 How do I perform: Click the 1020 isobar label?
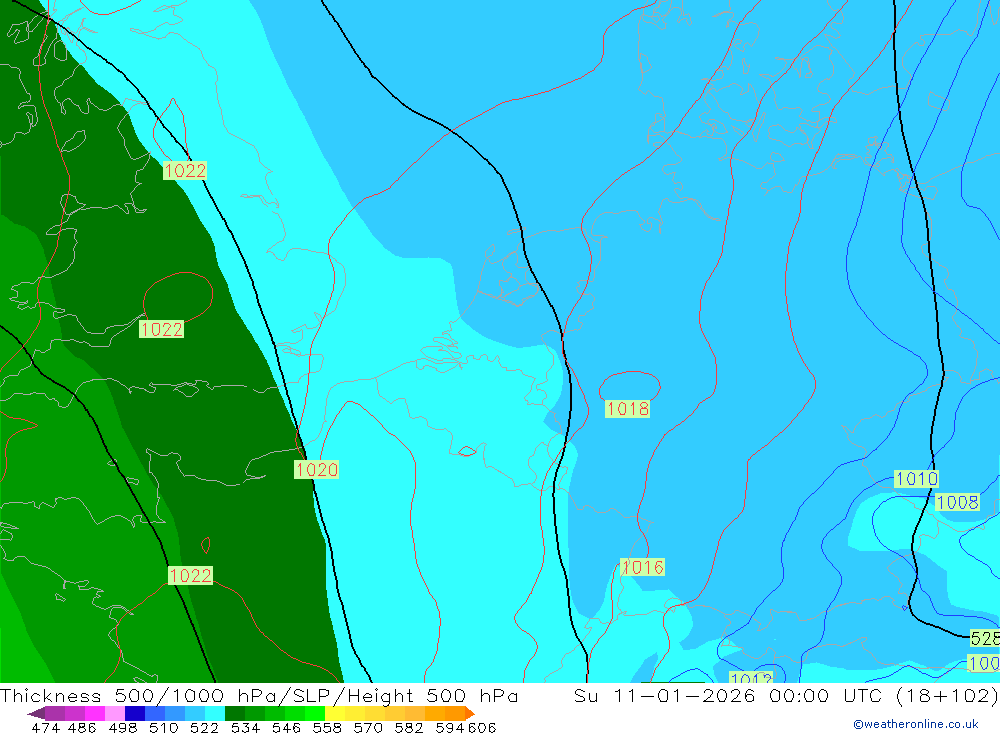(x=316, y=470)
